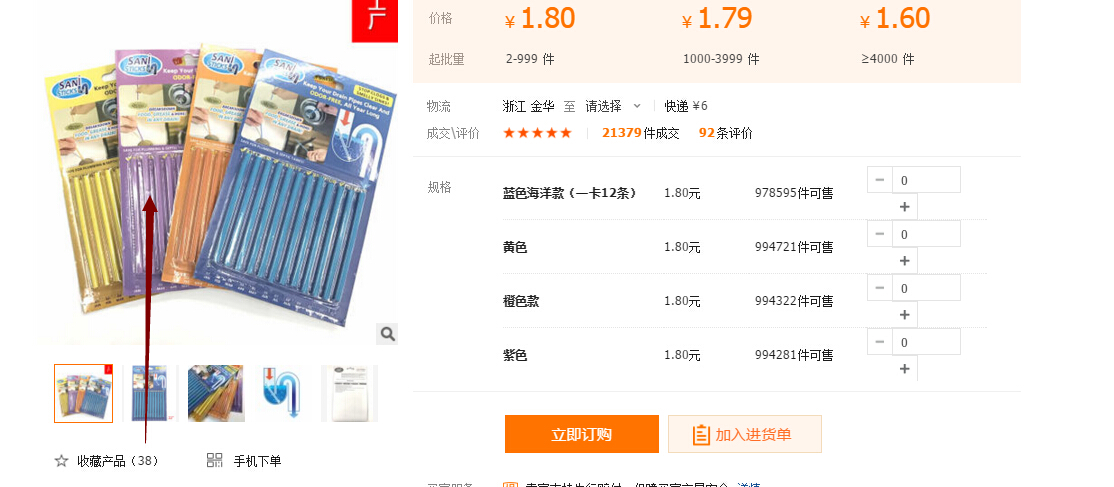Click the 立即订购 order now button
The height and width of the screenshot is (487, 1114).
click(582, 434)
